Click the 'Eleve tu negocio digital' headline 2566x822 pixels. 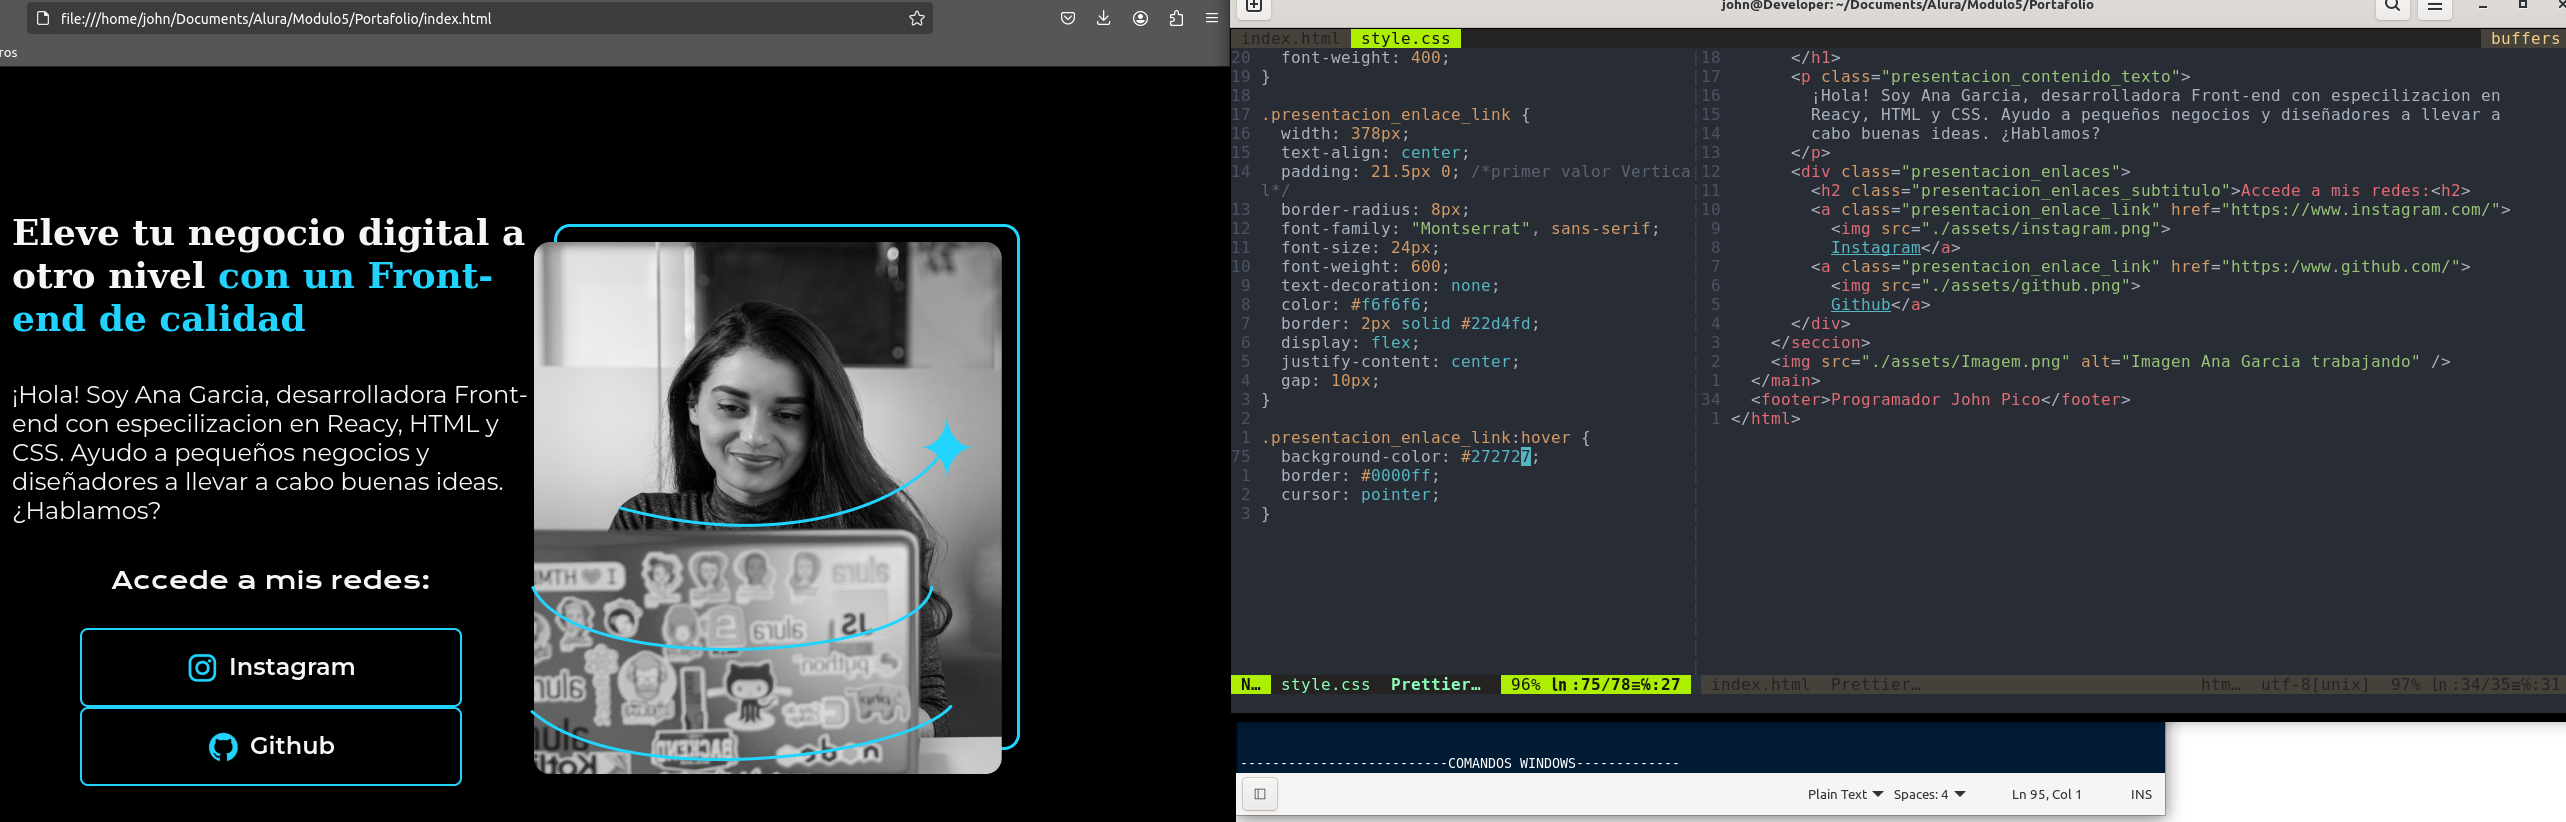pos(268,275)
